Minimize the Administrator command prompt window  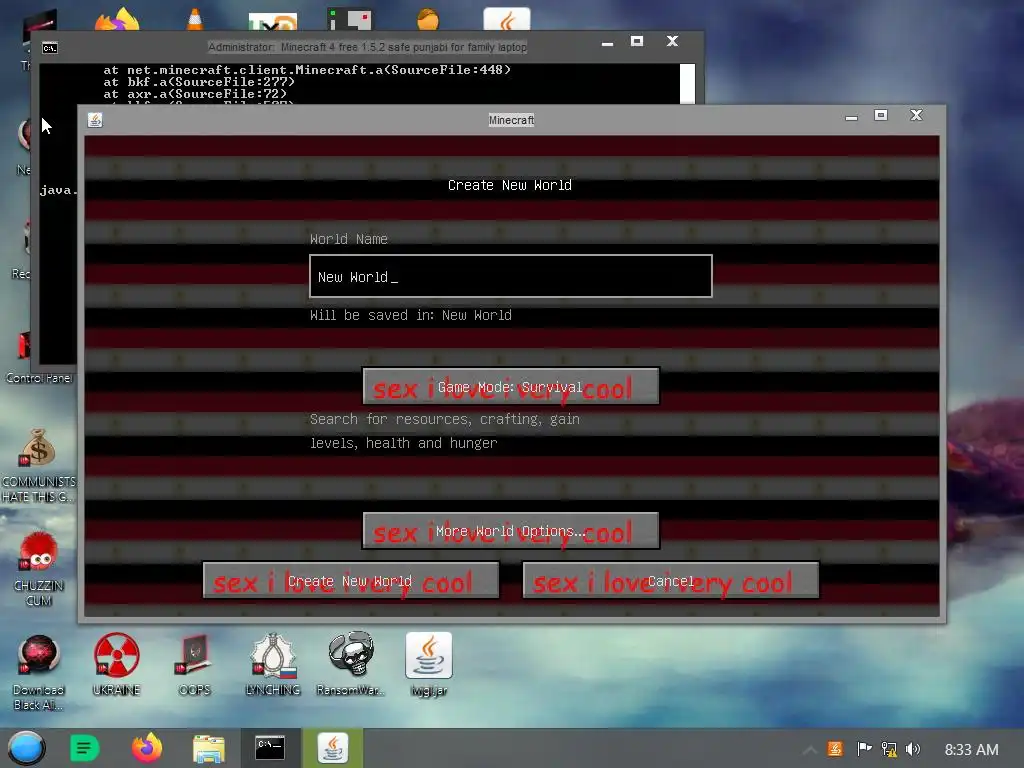tap(607, 43)
